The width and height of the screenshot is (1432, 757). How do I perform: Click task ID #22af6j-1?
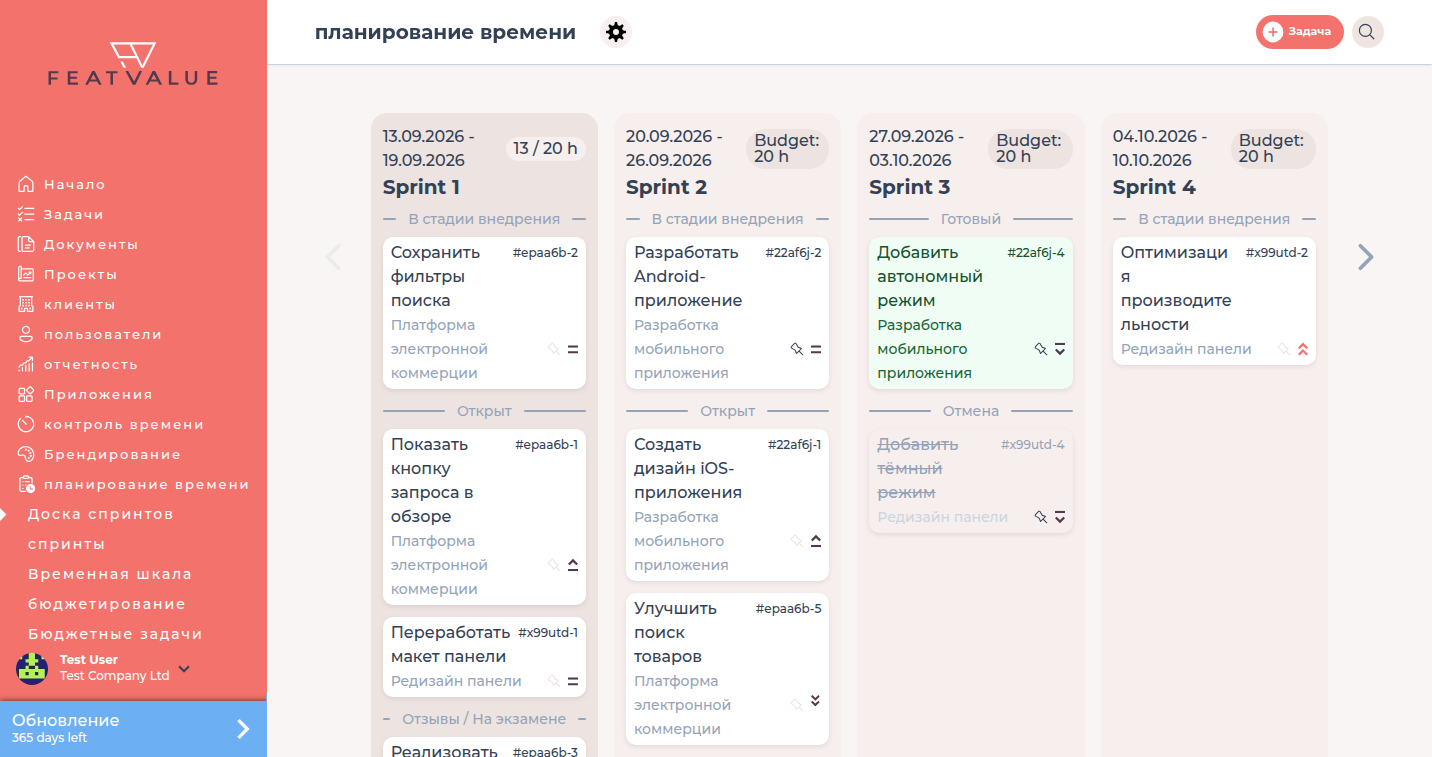coord(794,445)
